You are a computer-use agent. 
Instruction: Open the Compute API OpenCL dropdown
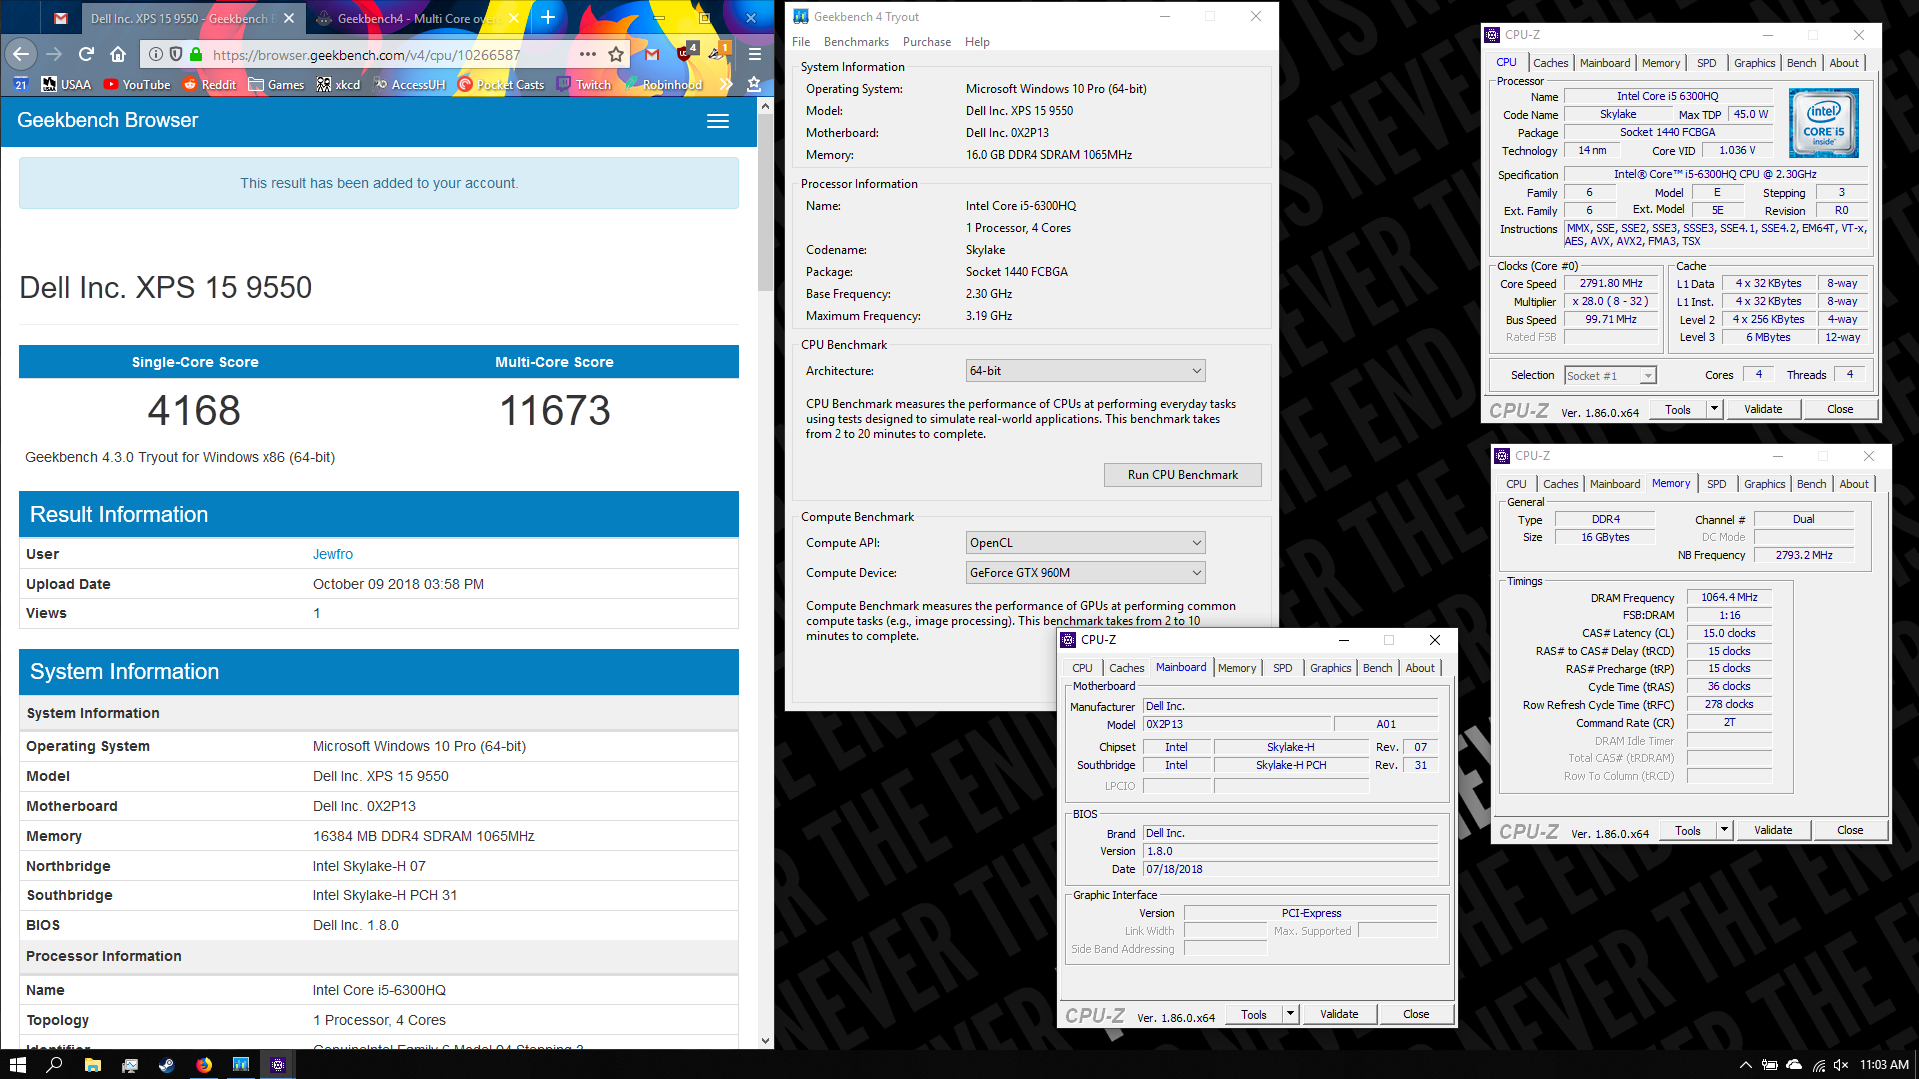coord(1085,543)
